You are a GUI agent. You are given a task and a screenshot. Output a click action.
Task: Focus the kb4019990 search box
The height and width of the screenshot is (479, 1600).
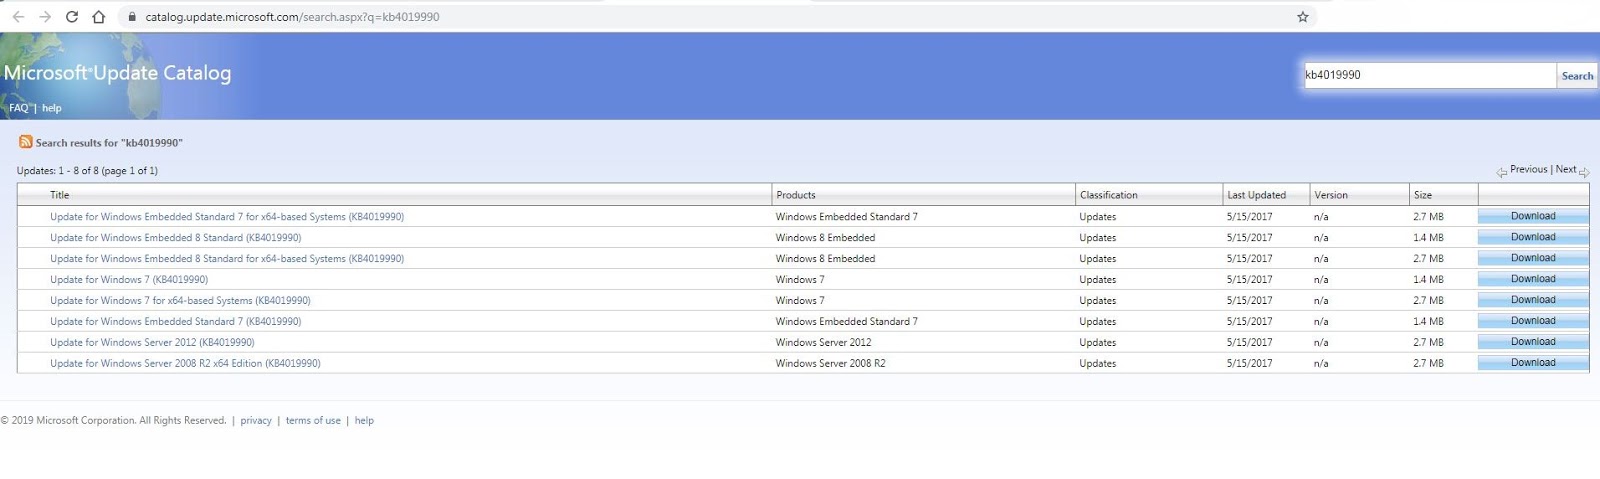pyautogui.click(x=1430, y=75)
